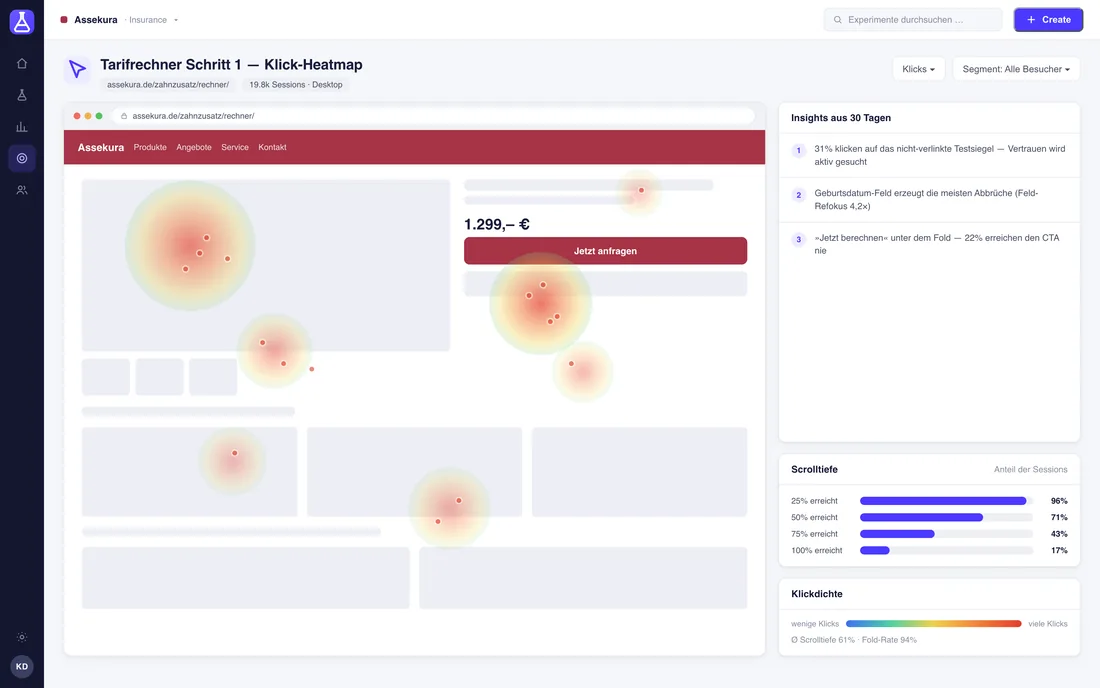
Task: Click the flask app logo
Action: click(22, 22)
